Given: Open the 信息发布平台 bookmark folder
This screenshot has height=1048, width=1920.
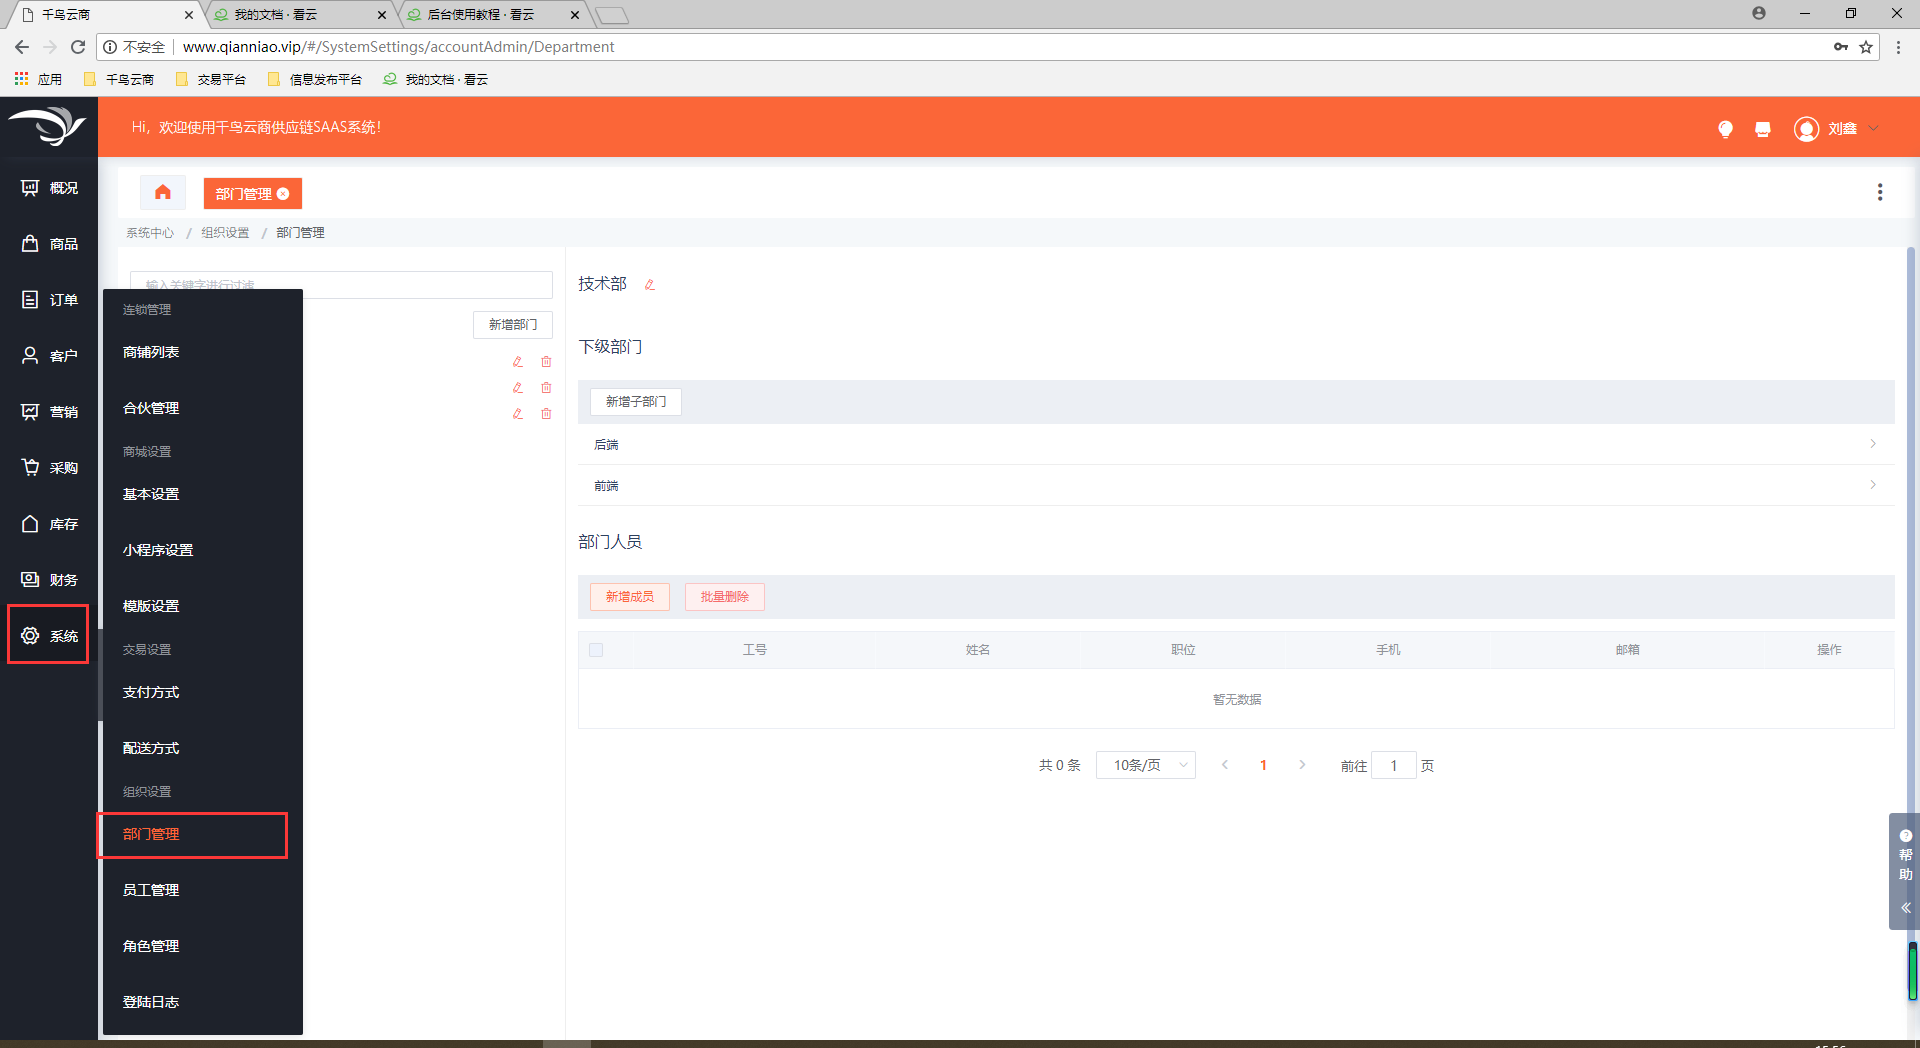Looking at the screenshot, I should click(x=315, y=79).
